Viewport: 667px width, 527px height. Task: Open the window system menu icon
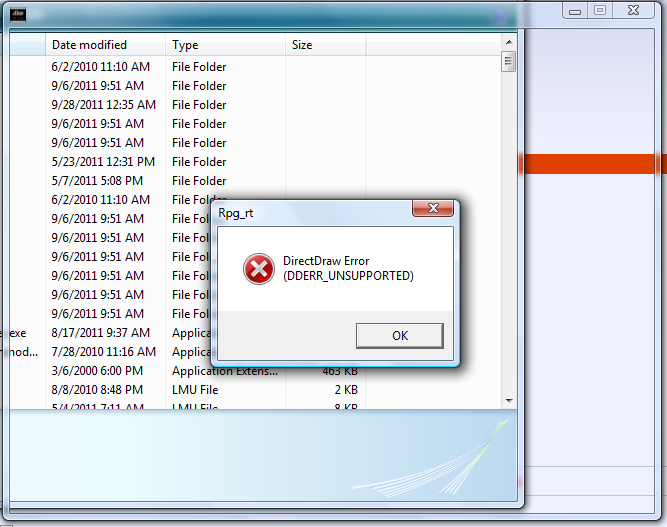tap(18, 15)
